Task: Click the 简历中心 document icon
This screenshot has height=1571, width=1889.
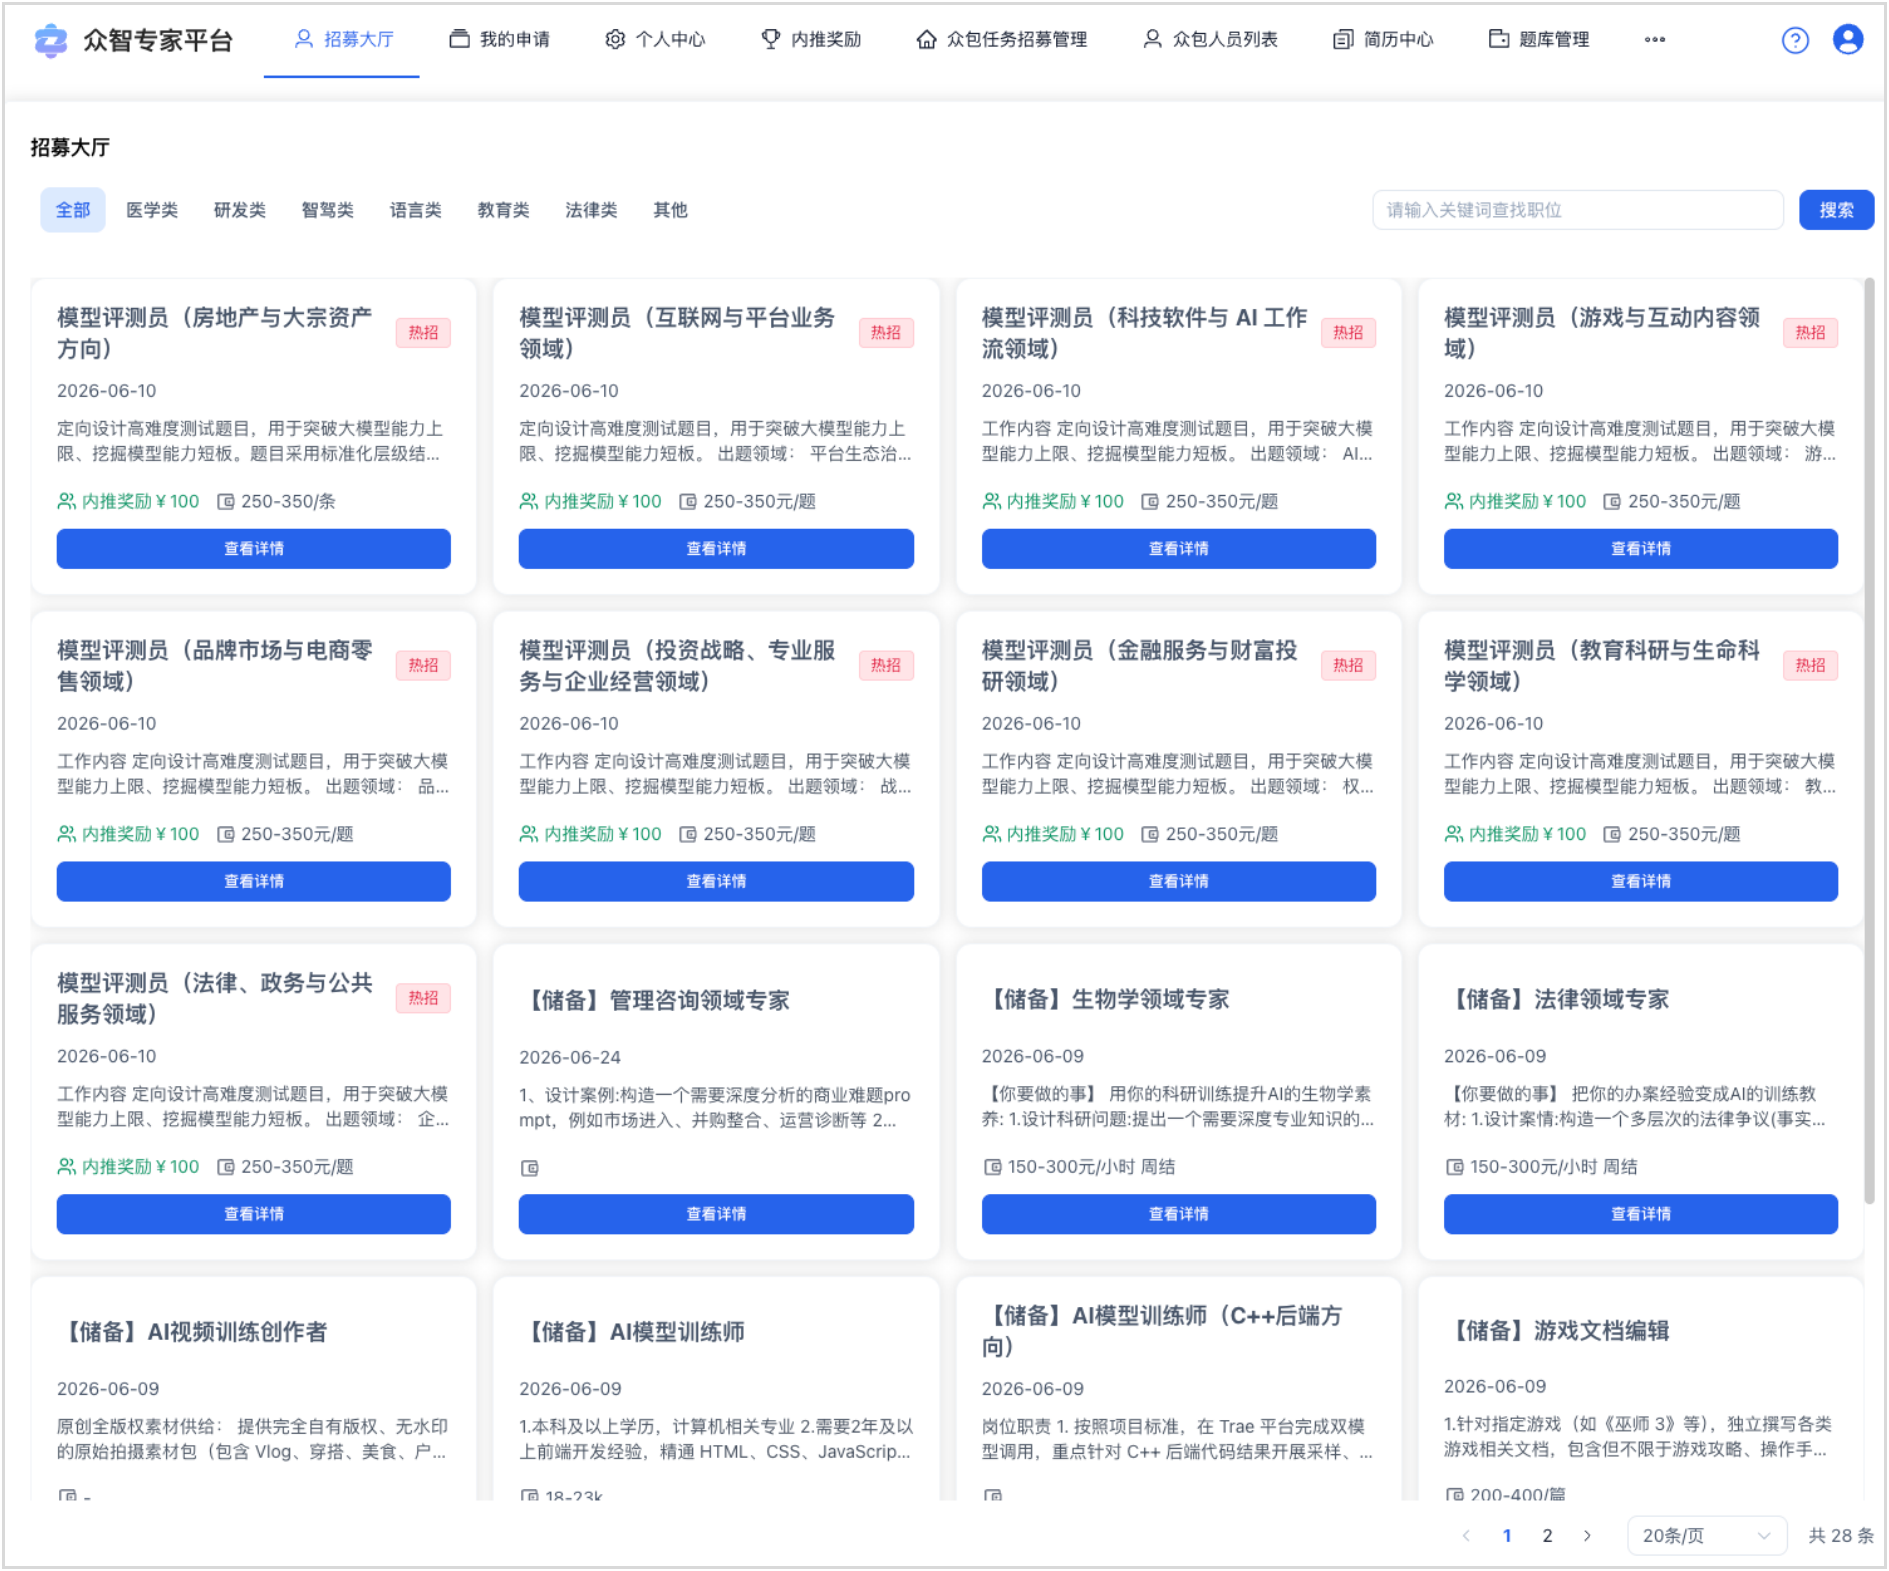Action: (1343, 39)
